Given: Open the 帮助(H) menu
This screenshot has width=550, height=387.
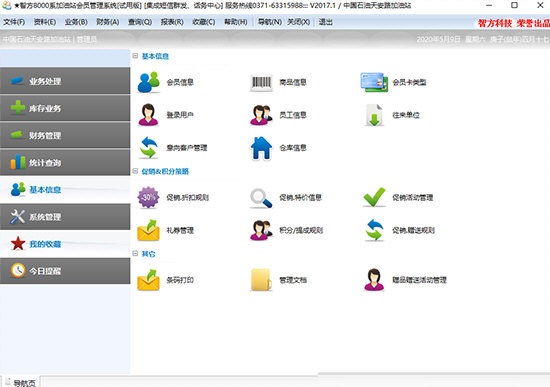Looking at the screenshot, I should [236, 22].
